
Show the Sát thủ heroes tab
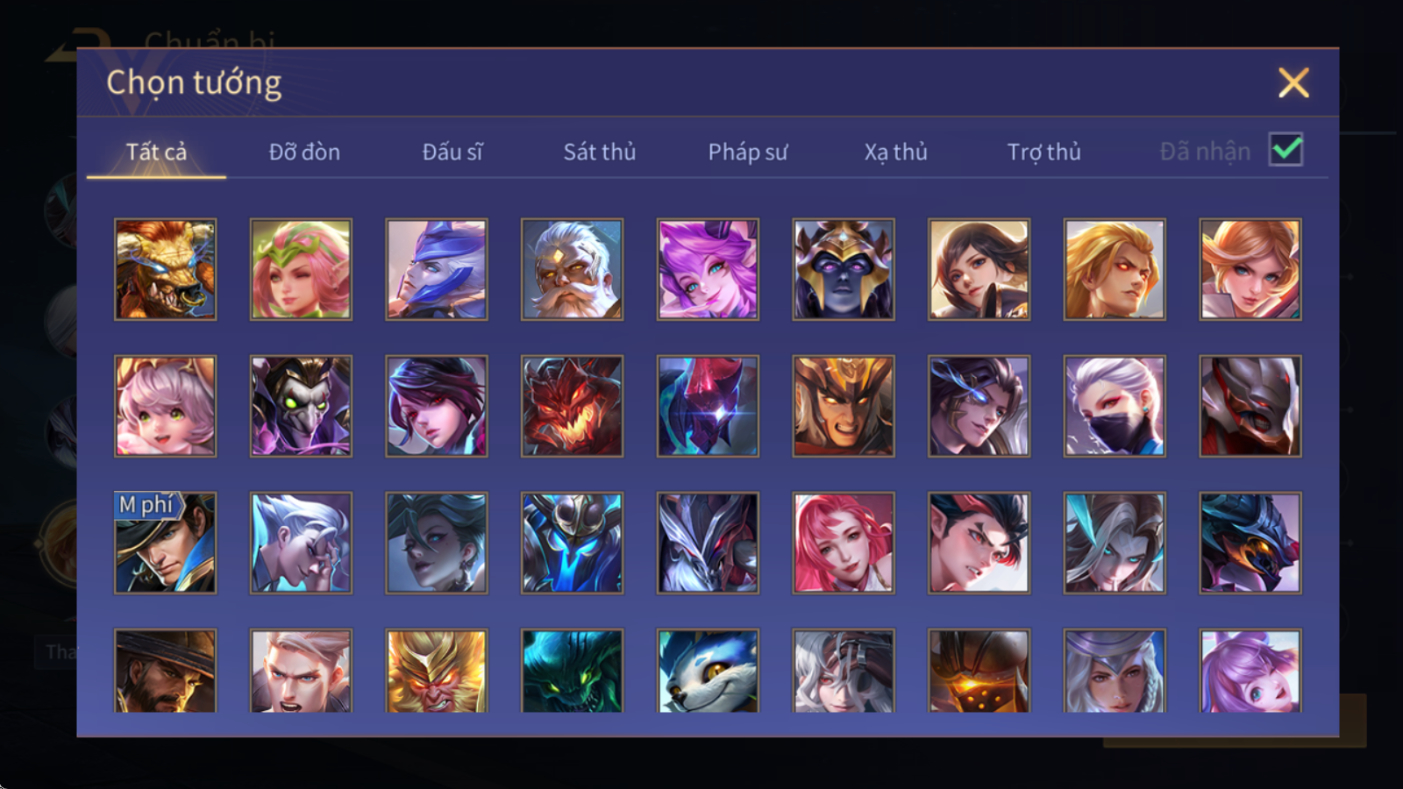coord(600,152)
